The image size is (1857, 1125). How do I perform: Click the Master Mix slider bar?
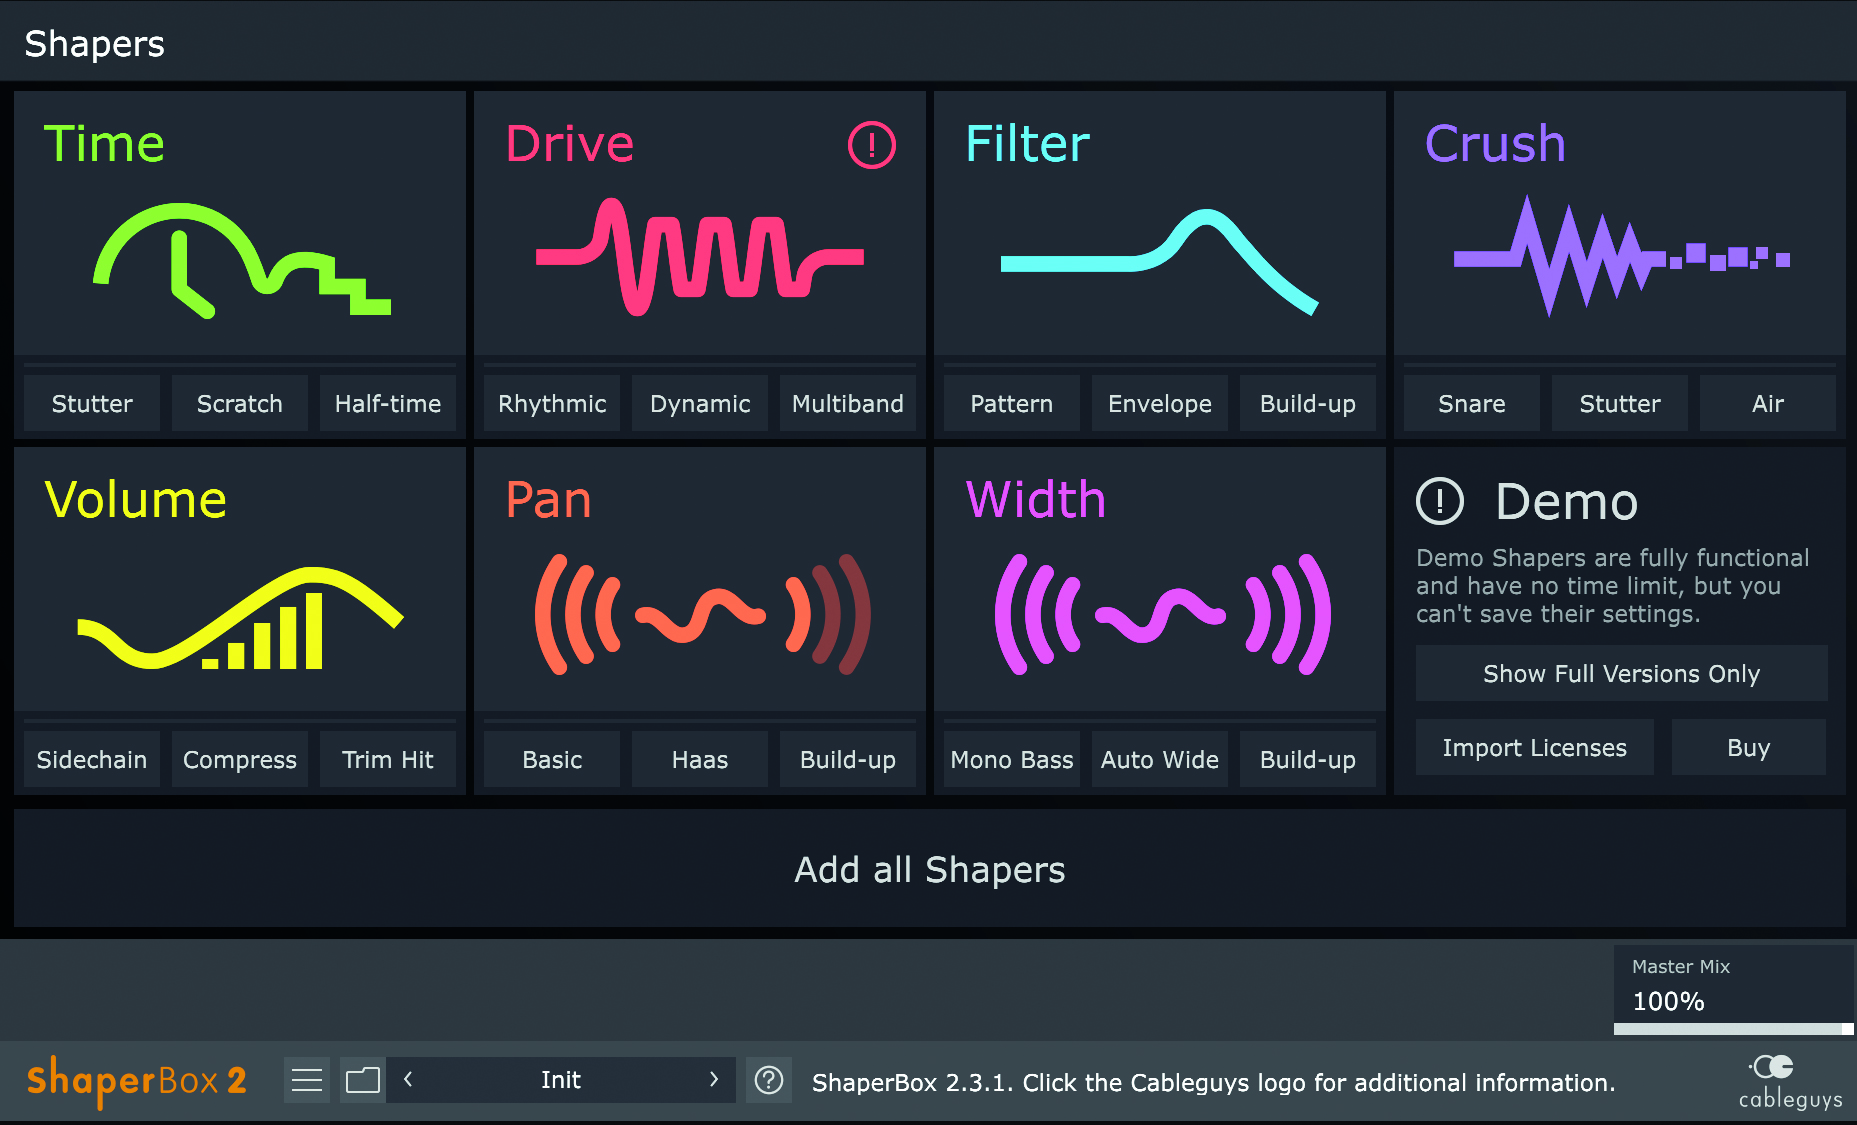1734,1029
